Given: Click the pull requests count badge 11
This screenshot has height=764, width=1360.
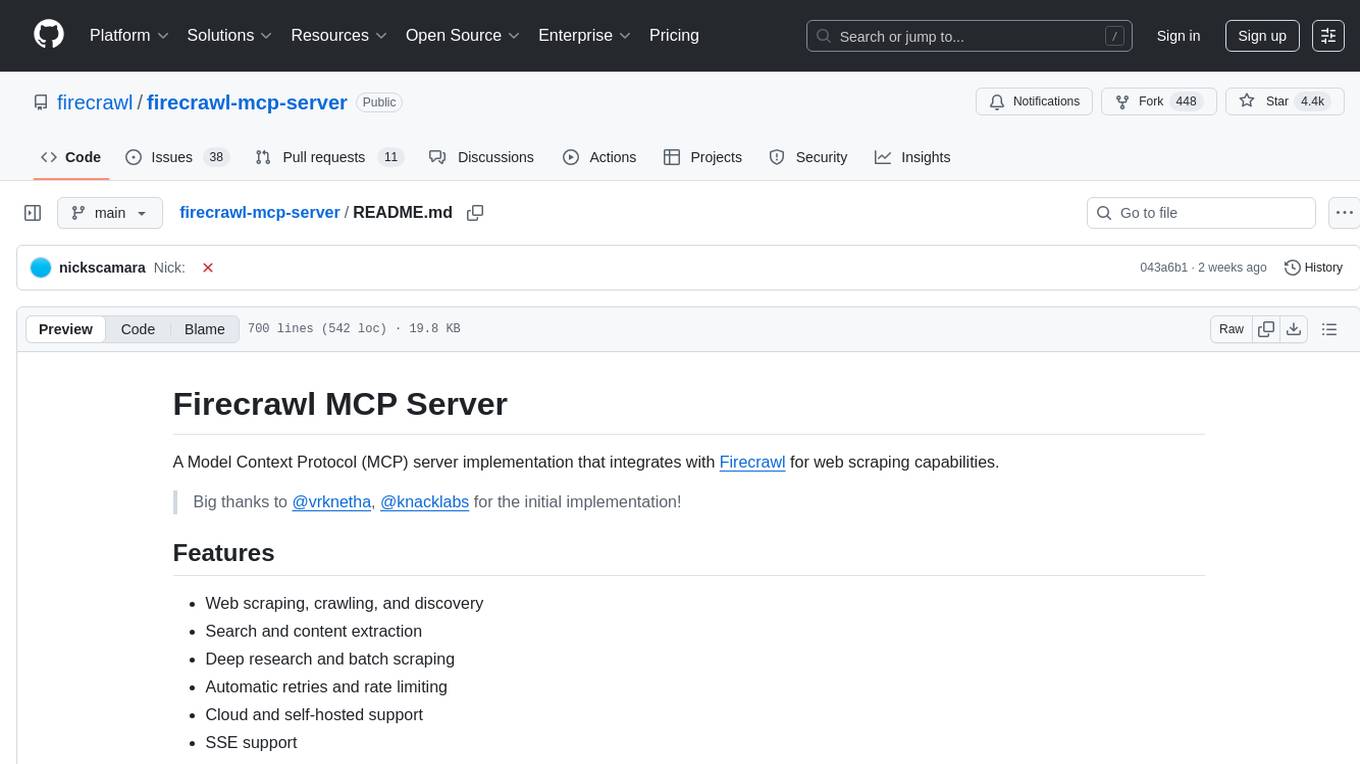Looking at the screenshot, I should coord(391,157).
